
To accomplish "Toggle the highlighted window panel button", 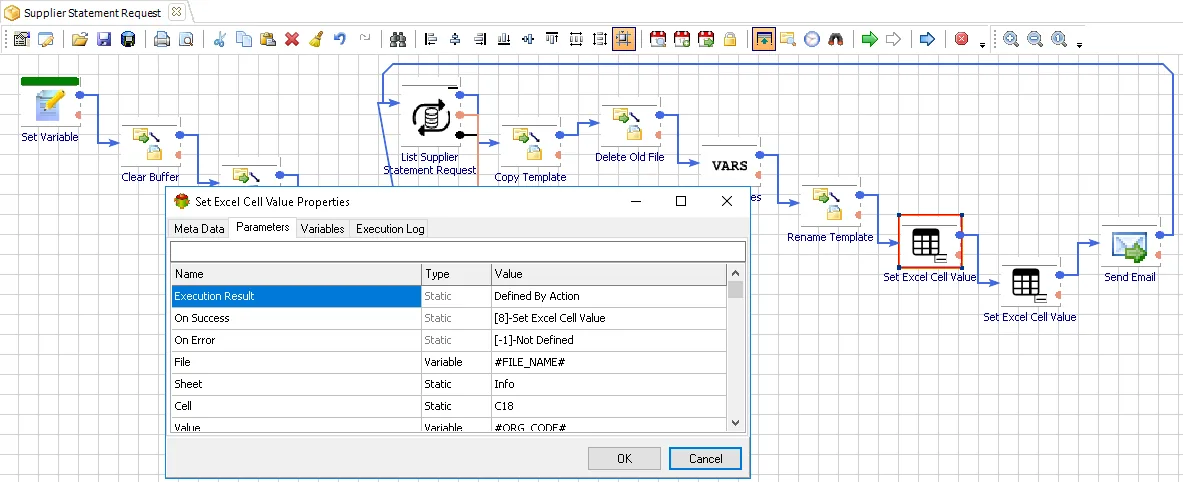I will 764,39.
